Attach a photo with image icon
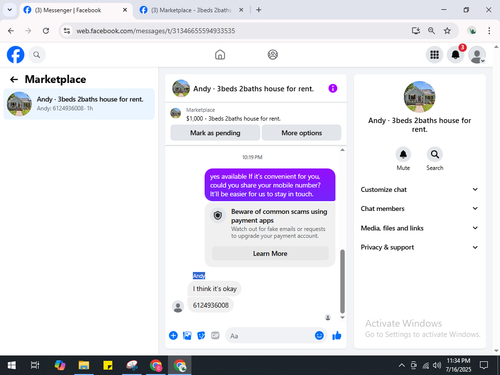This screenshot has height=375, width=500. tap(187, 335)
